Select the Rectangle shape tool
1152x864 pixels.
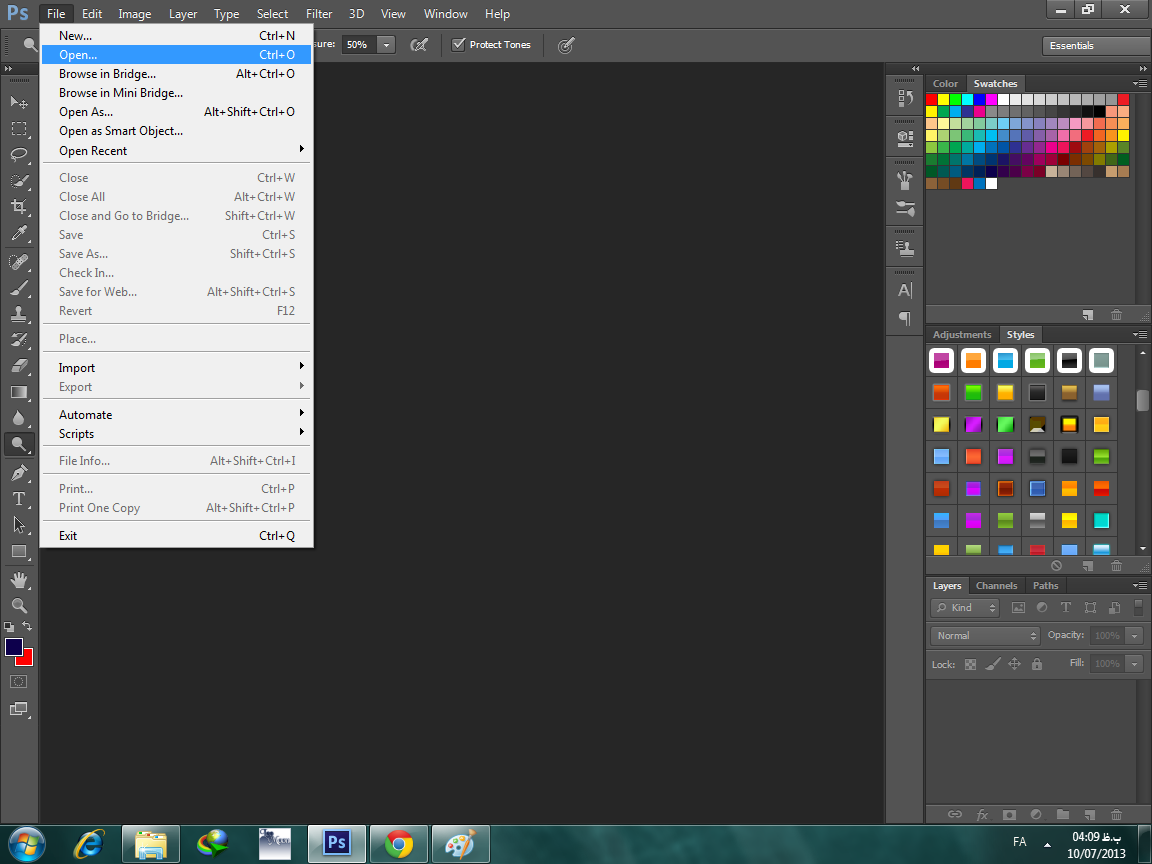pyautogui.click(x=19, y=551)
